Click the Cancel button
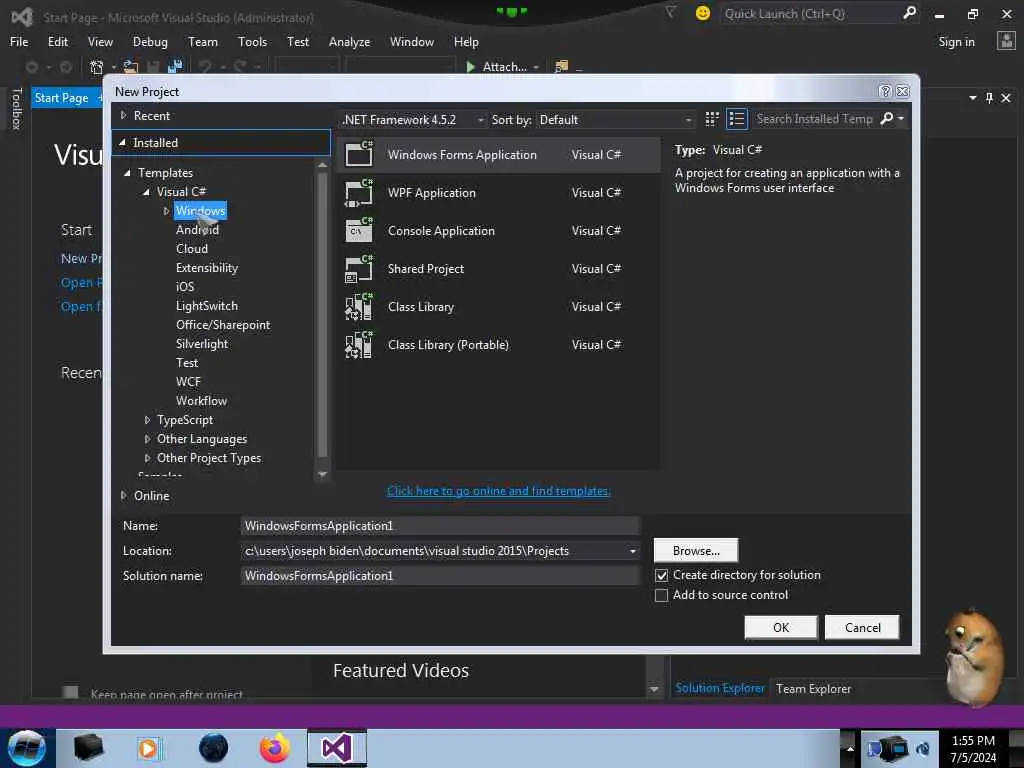The height and width of the screenshot is (768, 1024). tap(862, 628)
